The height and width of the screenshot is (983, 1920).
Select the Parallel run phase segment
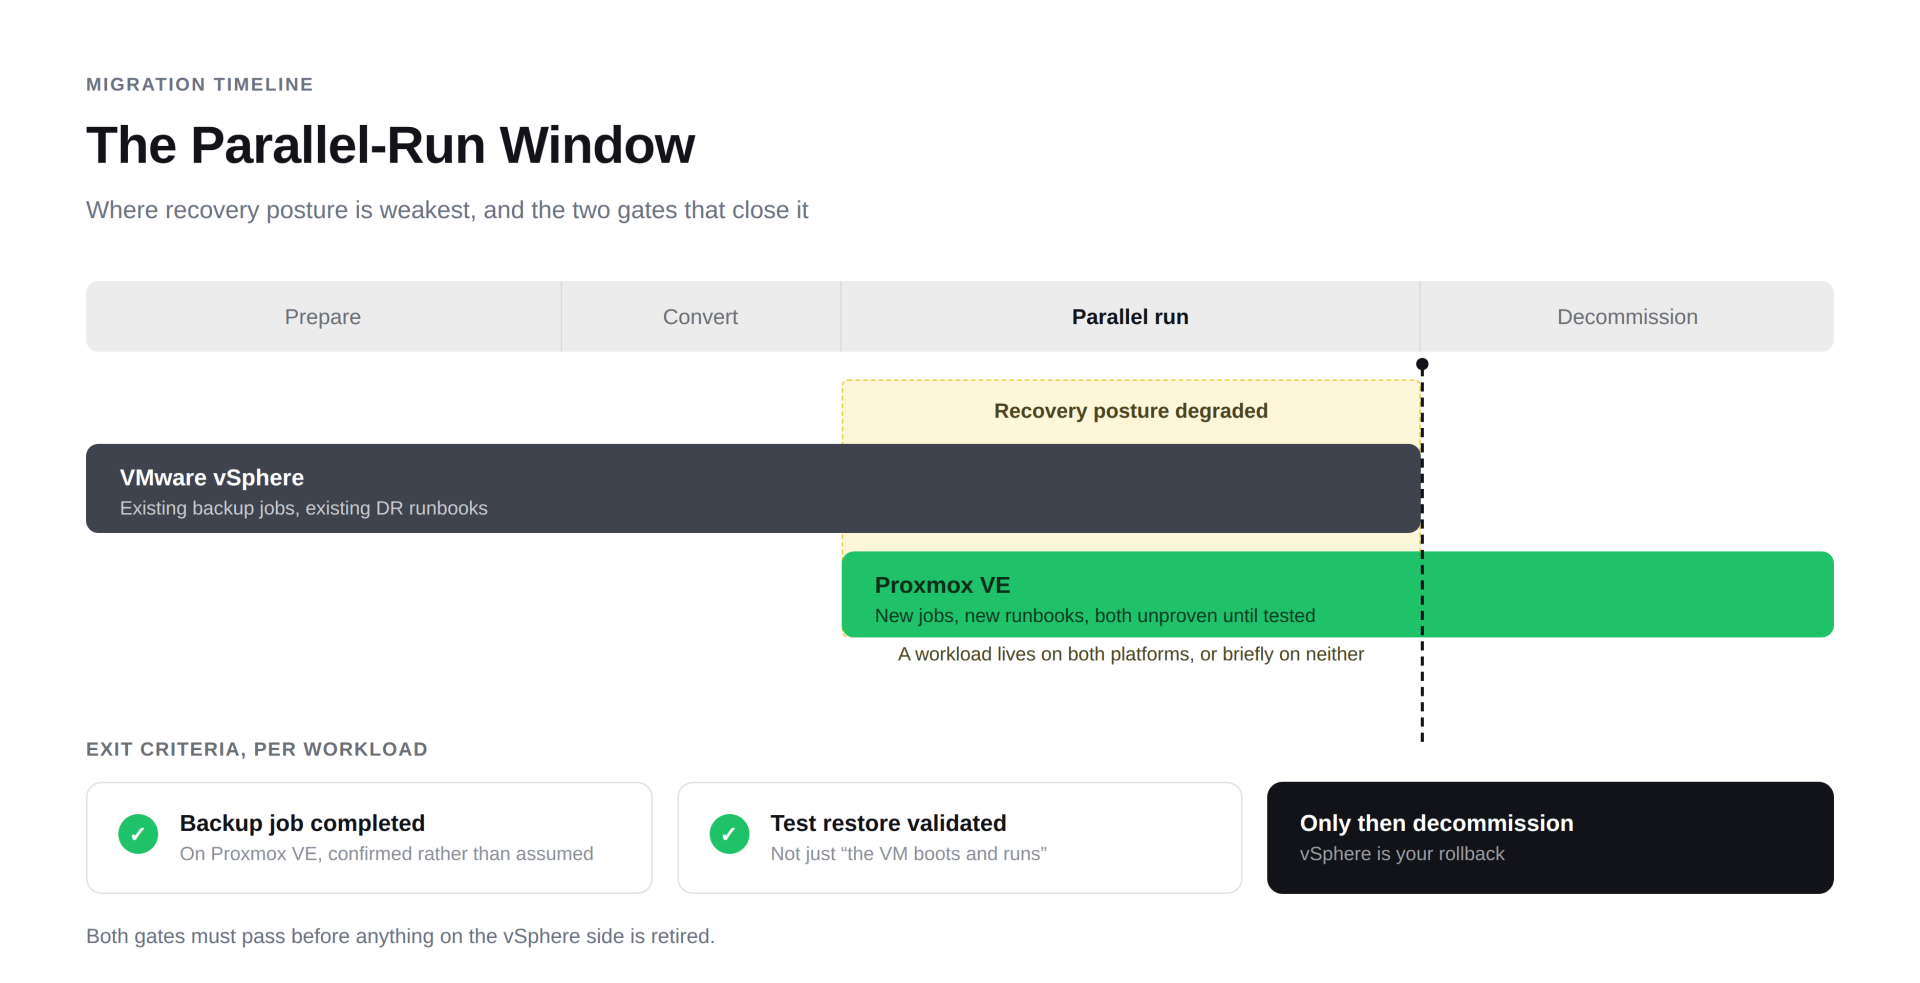point(1130,317)
